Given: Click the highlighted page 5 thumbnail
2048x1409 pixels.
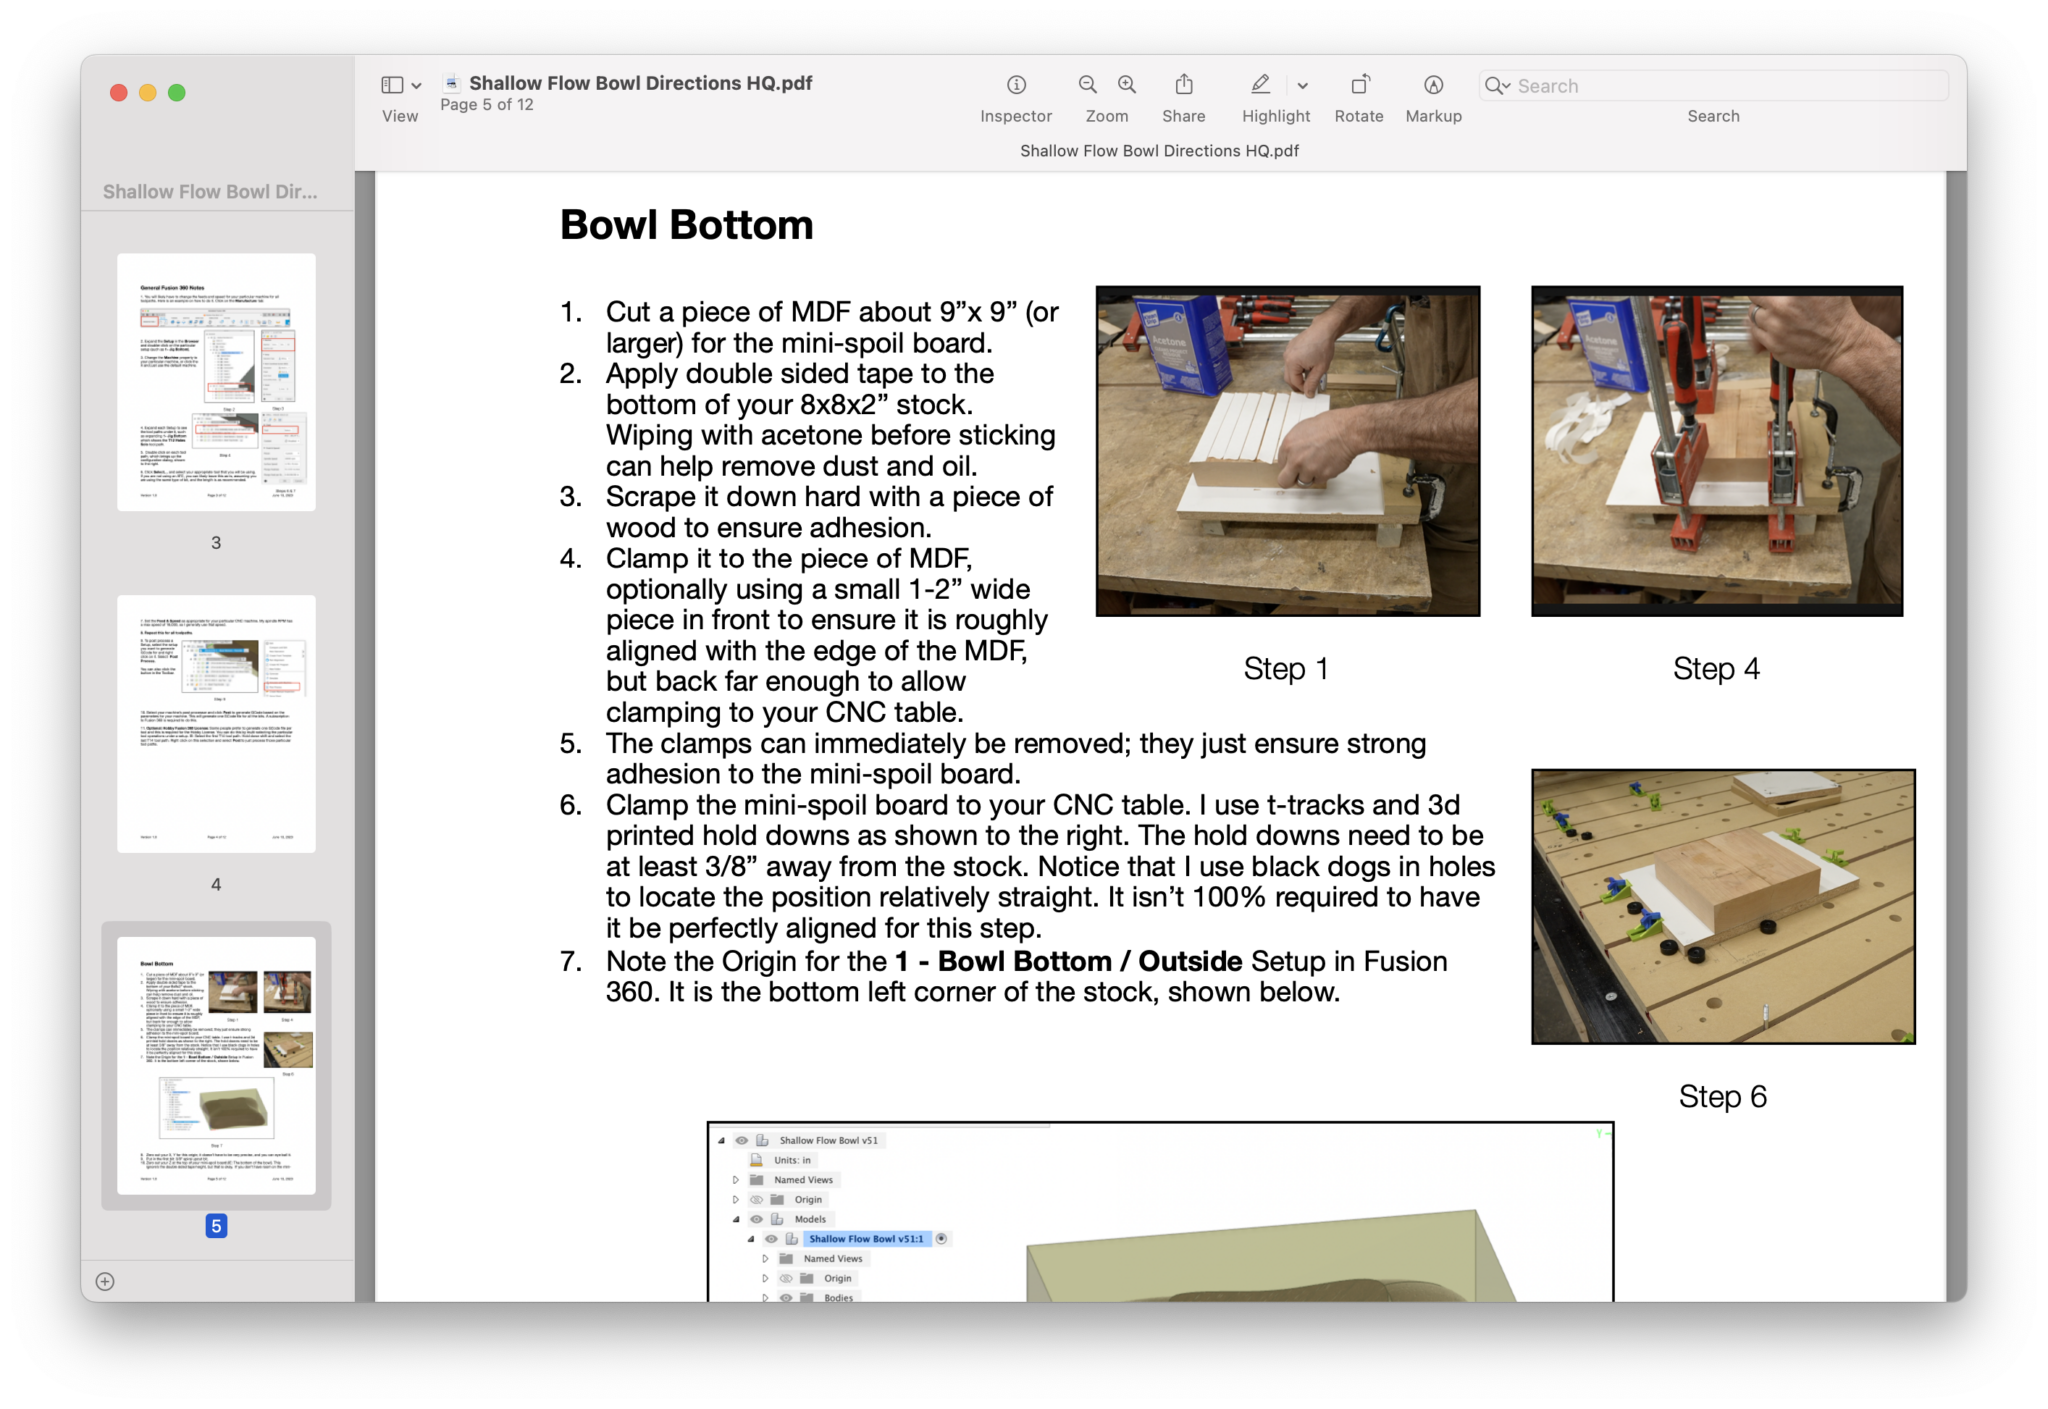Looking at the screenshot, I should (215, 1067).
